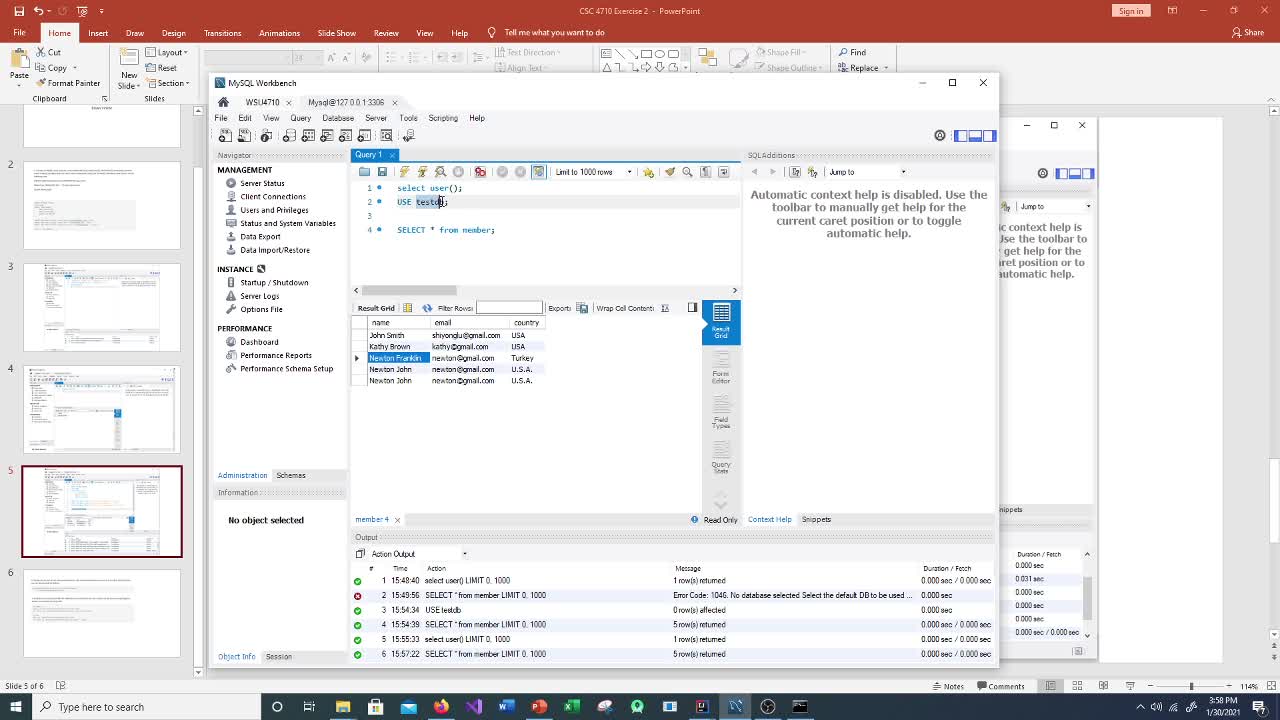Click the Save snippet star icon
Image resolution: width=1280 pixels, height=720 pixels.
(x=648, y=172)
